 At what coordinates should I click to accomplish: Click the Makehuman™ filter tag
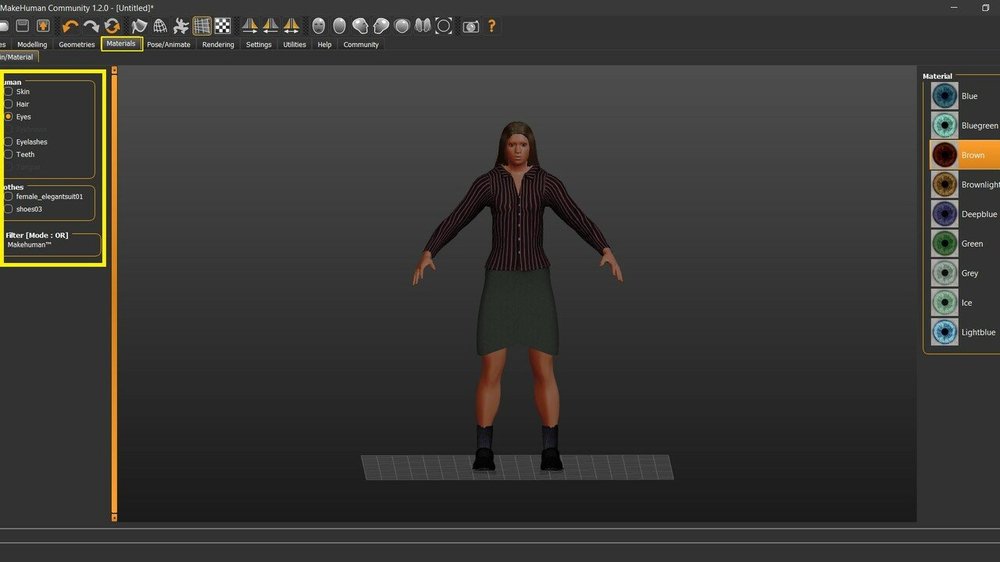(x=28, y=245)
